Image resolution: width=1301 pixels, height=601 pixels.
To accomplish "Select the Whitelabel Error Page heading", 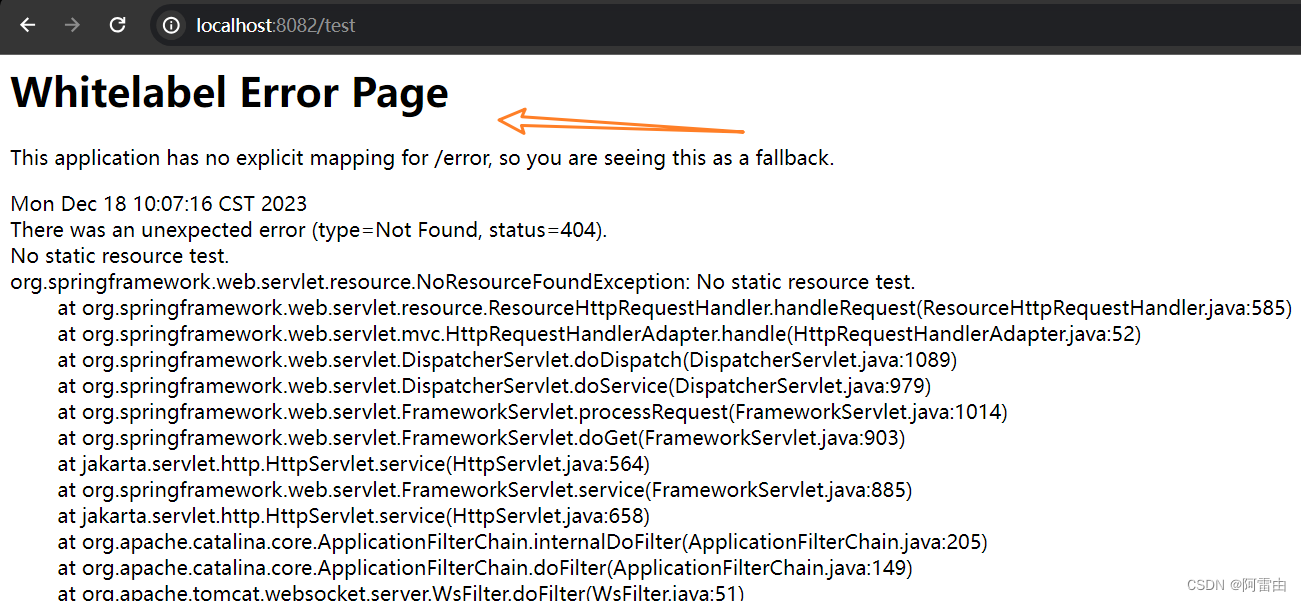I will coord(230,93).
